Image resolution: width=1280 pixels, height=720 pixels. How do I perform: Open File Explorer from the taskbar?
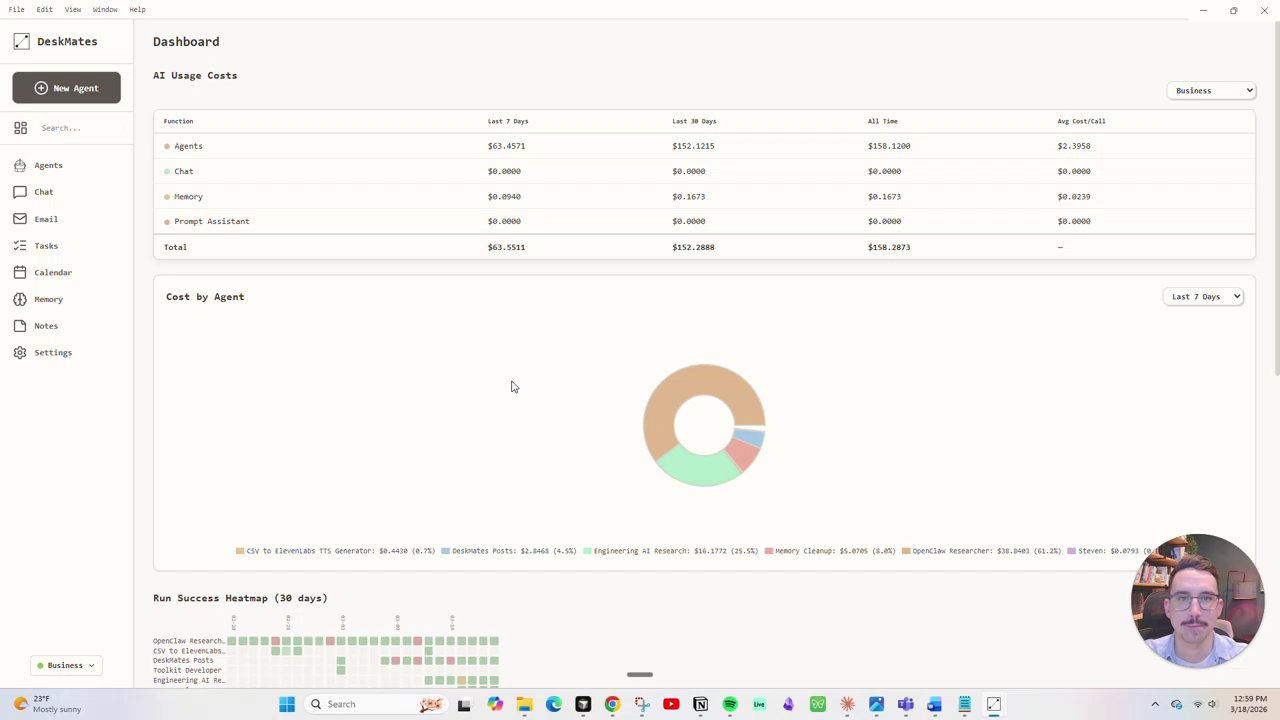coord(524,704)
